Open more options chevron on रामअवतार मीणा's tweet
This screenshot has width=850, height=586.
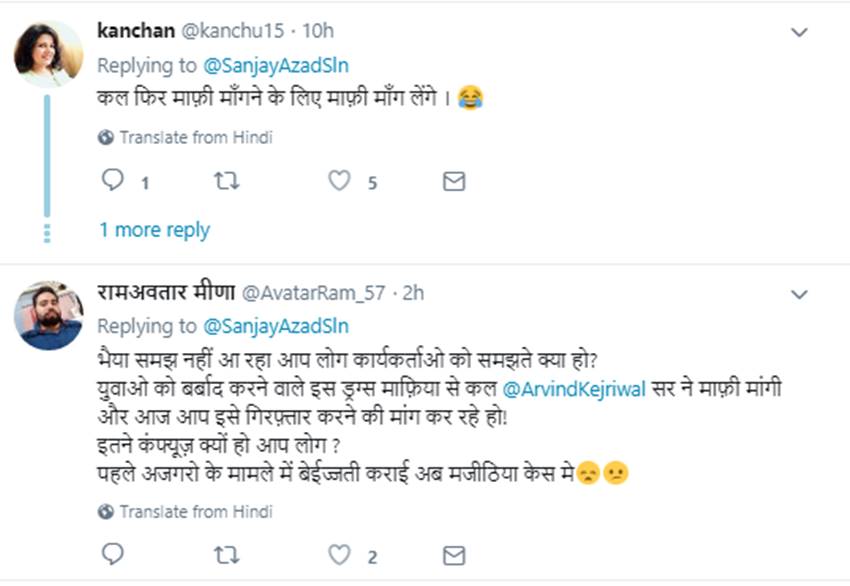click(x=799, y=294)
